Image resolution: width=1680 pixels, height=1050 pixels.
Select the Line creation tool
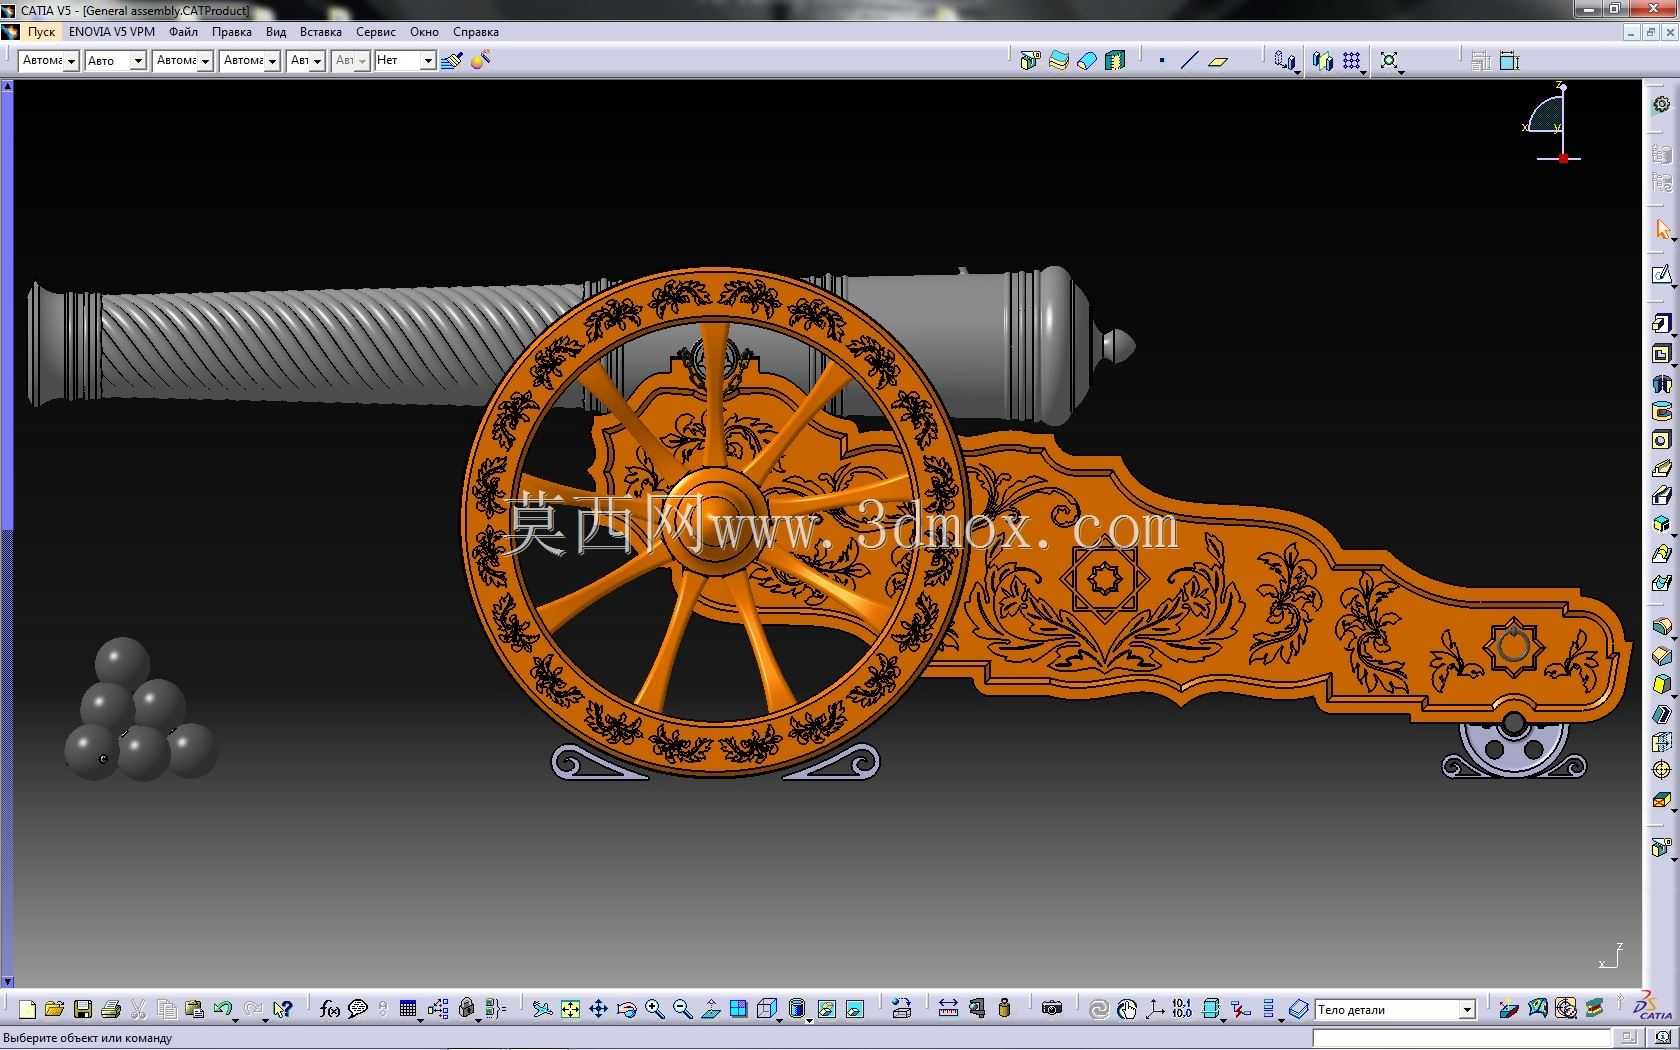[1189, 61]
